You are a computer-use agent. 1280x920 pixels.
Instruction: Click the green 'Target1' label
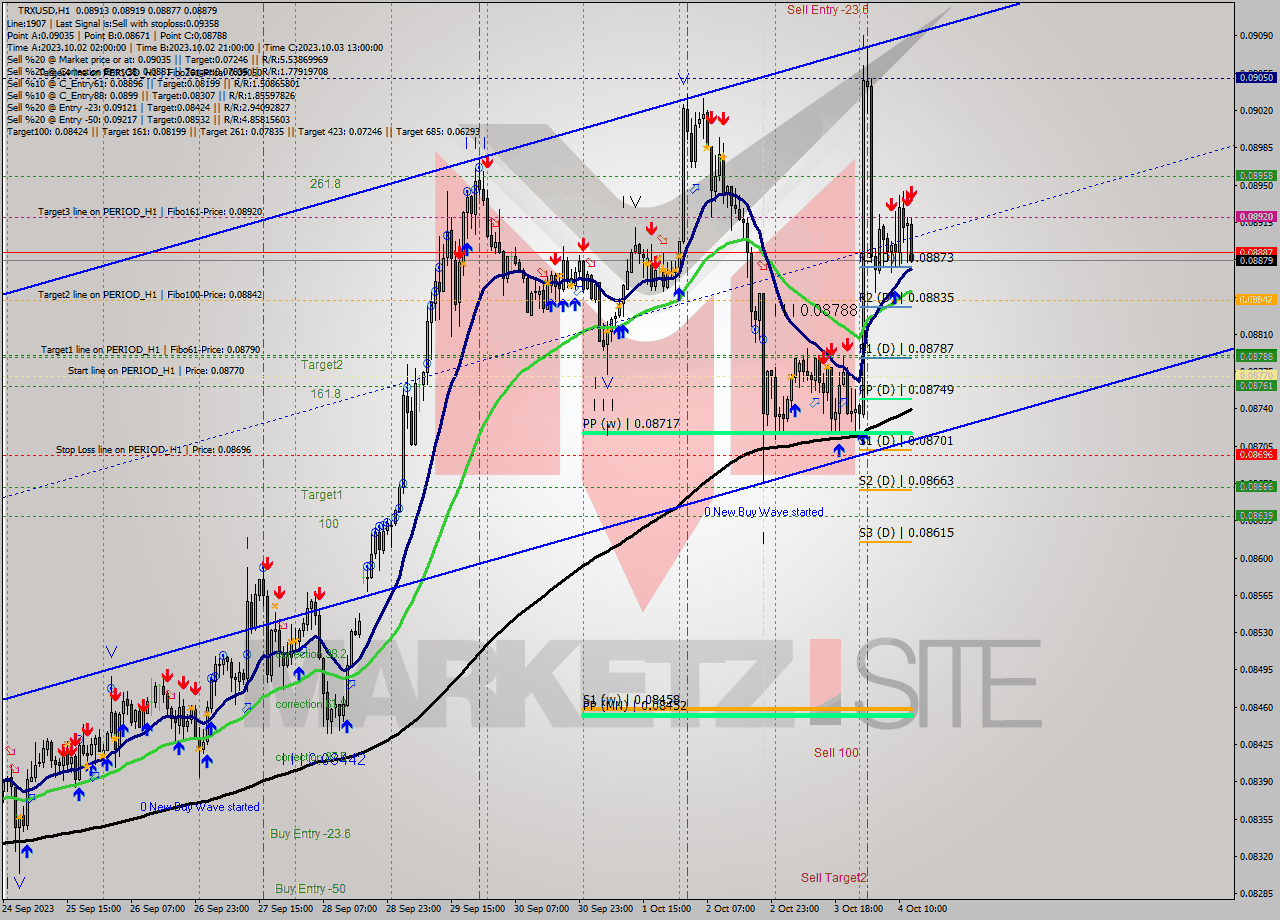tap(322, 495)
